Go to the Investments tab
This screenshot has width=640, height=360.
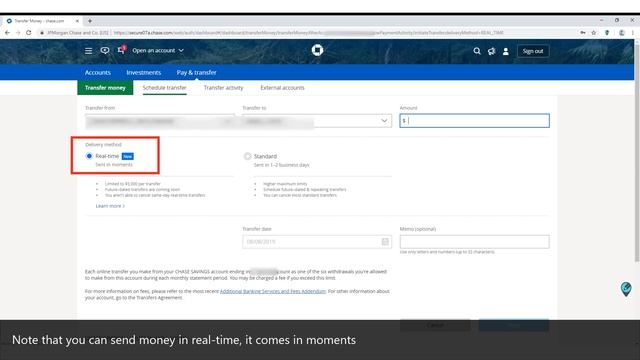click(144, 72)
